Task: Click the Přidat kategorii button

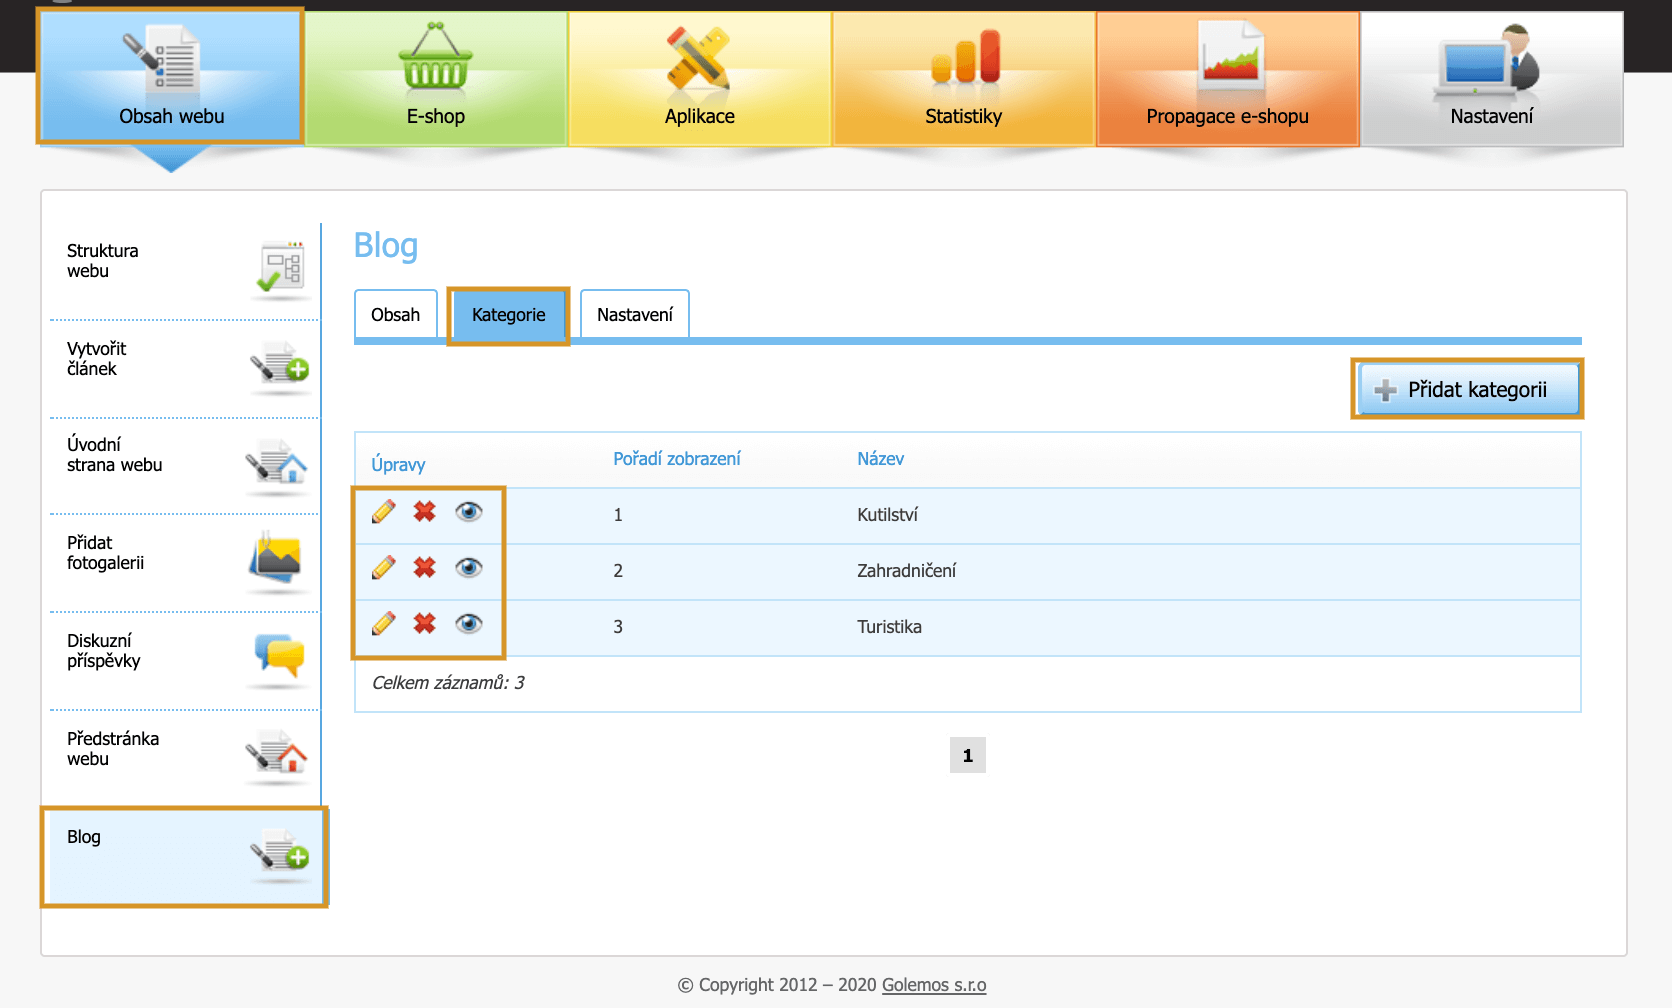Action: (1467, 389)
